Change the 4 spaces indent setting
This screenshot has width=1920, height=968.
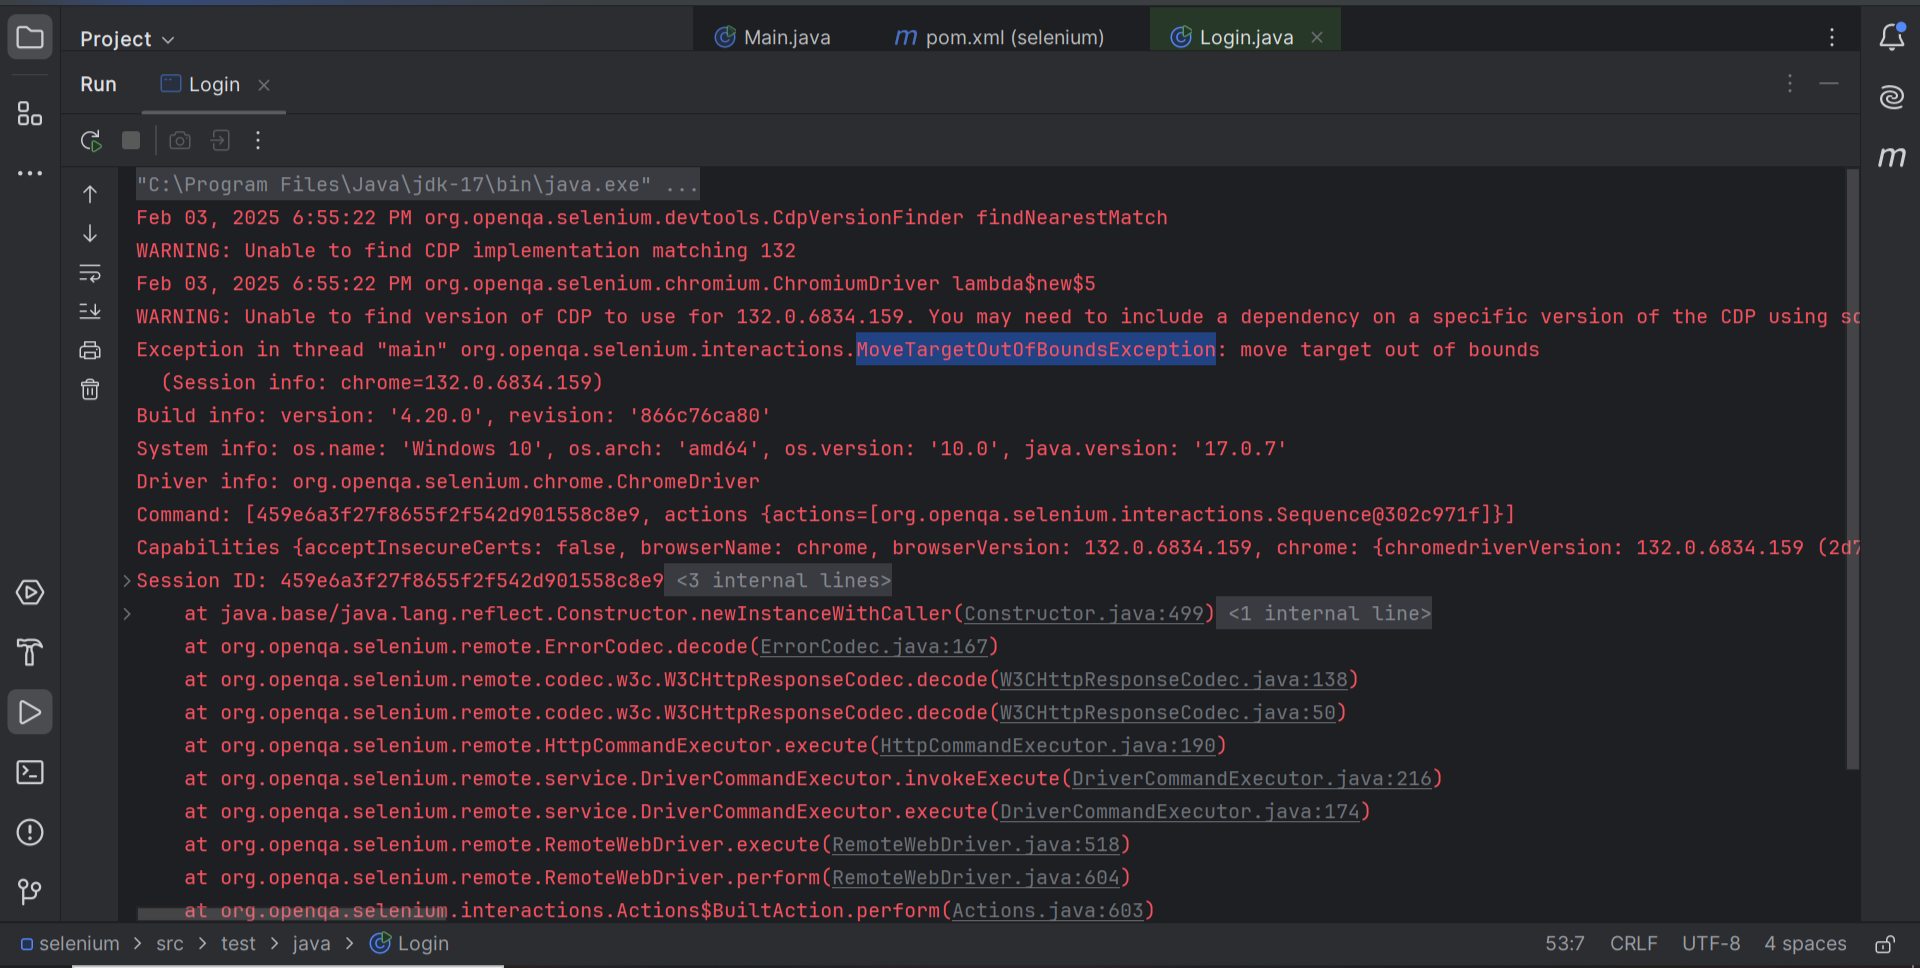pos(1805,944)
